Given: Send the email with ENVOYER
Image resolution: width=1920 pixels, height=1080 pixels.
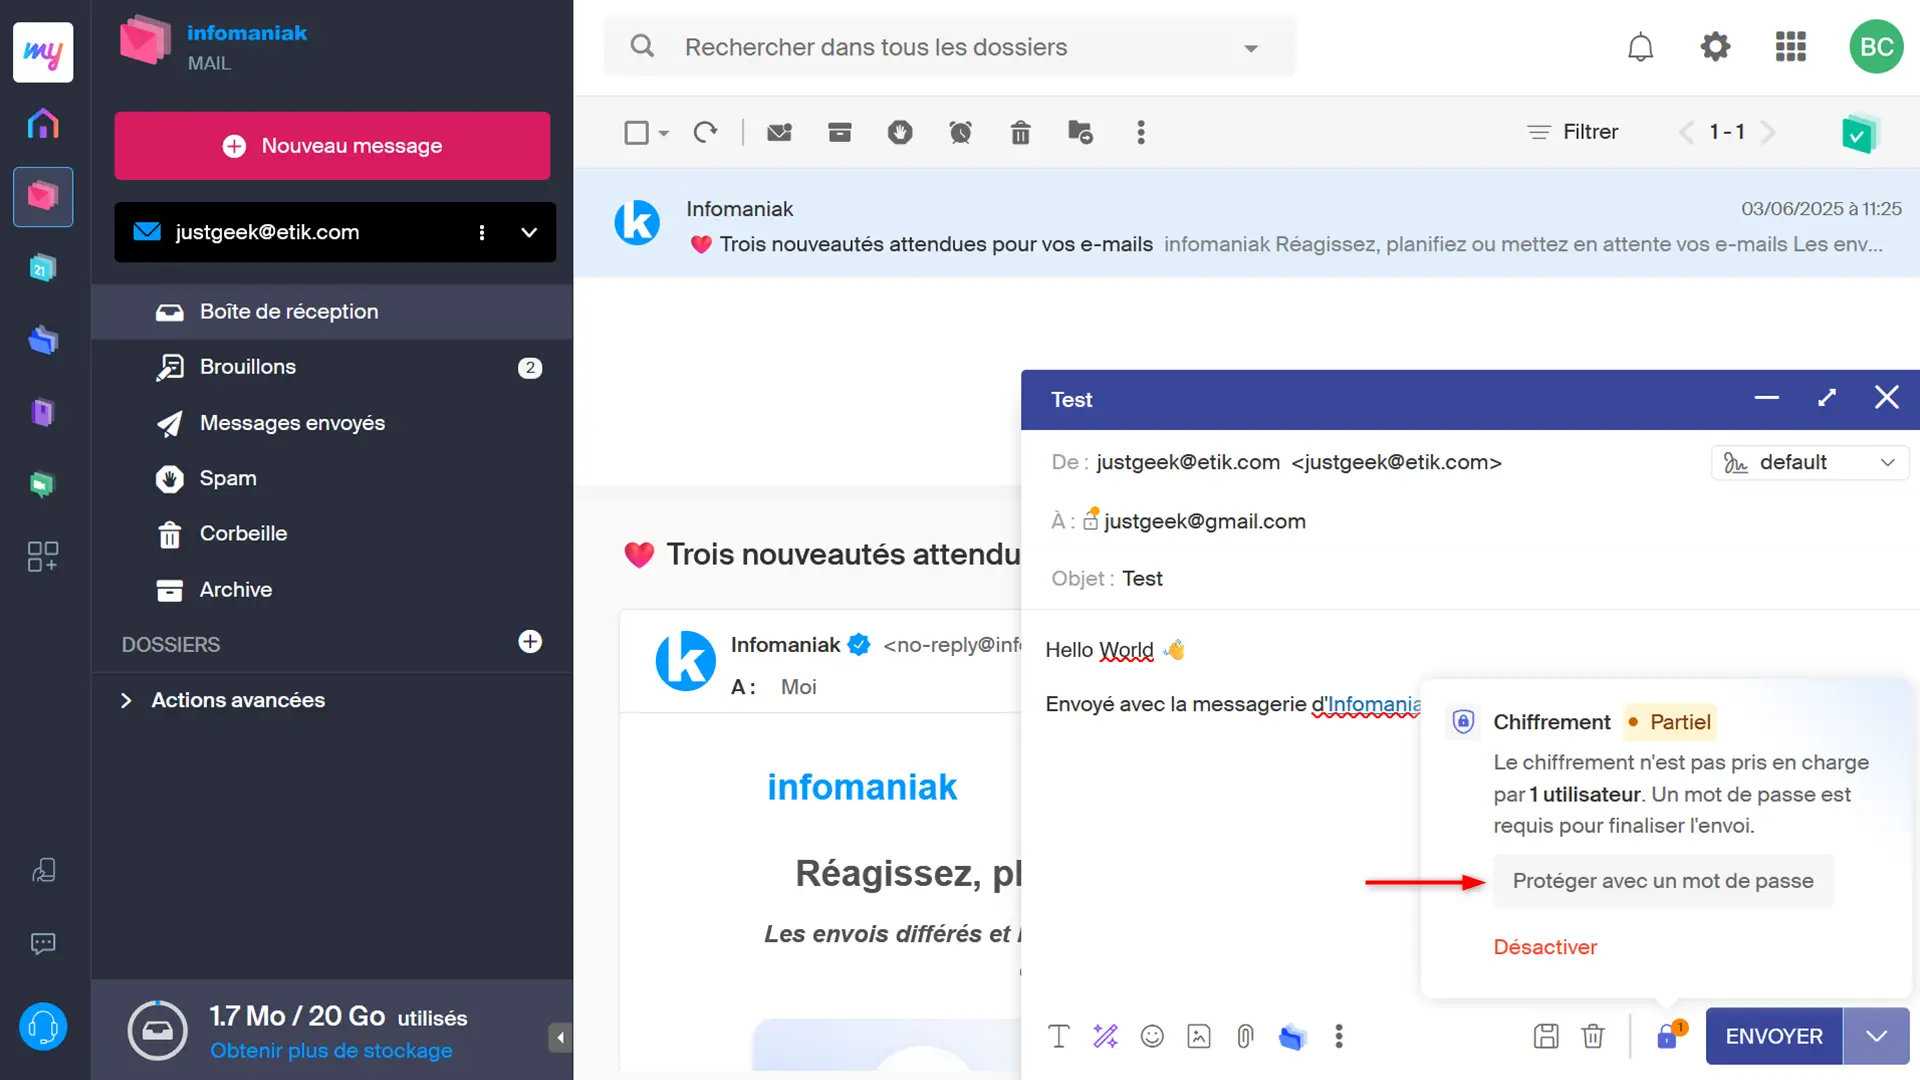Looking at the screenshot, I should (x=1774, y=1036).
